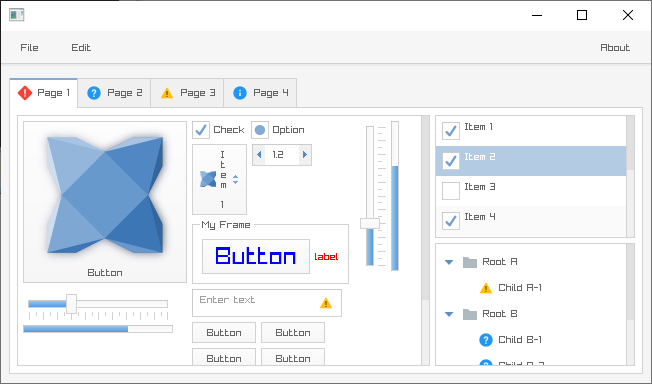Check the Item 3 checkbox in the list
The image size is (652, 384).
[x=451, y=191]
